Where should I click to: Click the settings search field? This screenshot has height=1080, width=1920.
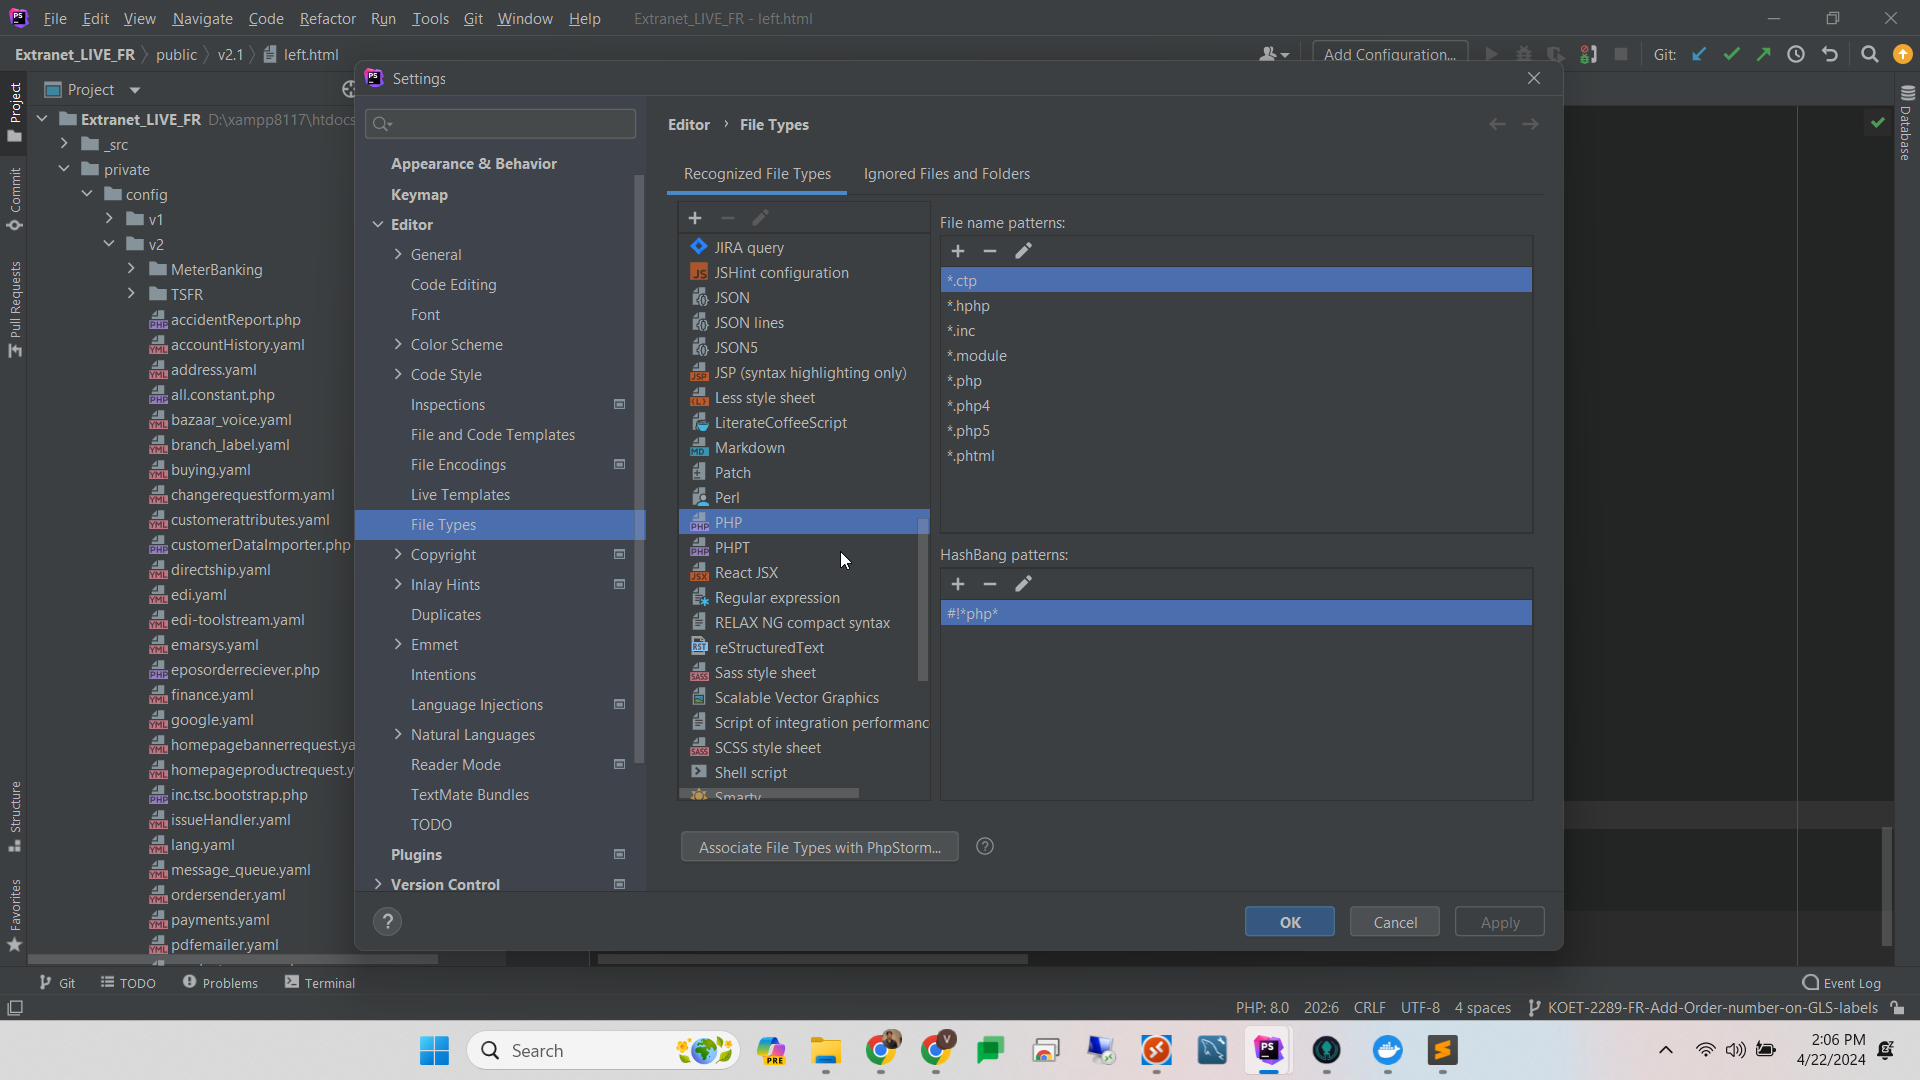point(510,124)
